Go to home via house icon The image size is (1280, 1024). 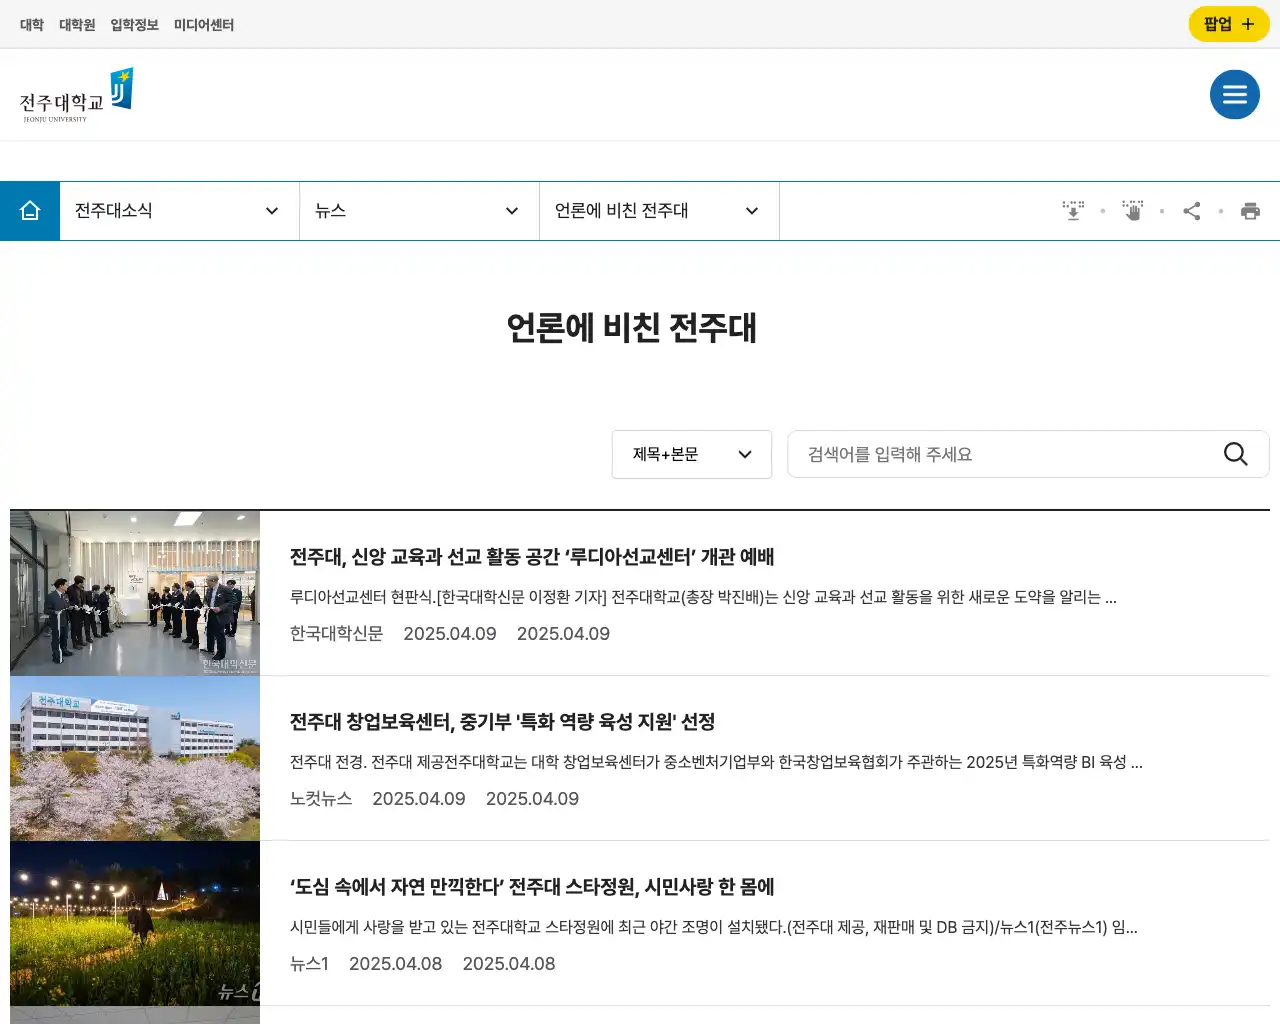point(30,211)
